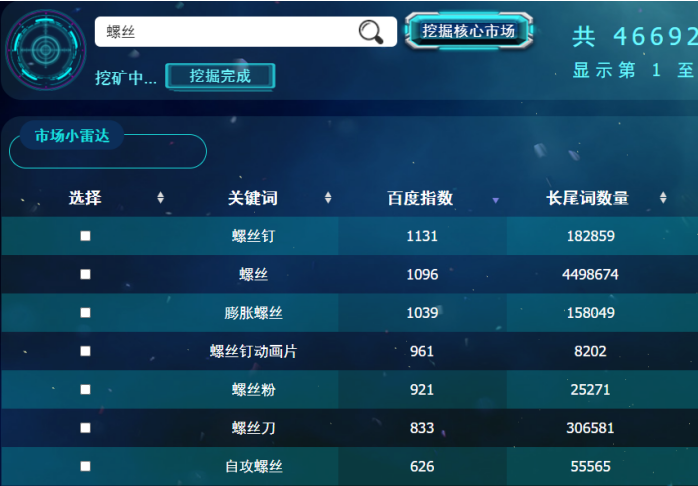Click keyword cell 自攻螺丝
Screen dimensions: 698x486
point(253,466)
